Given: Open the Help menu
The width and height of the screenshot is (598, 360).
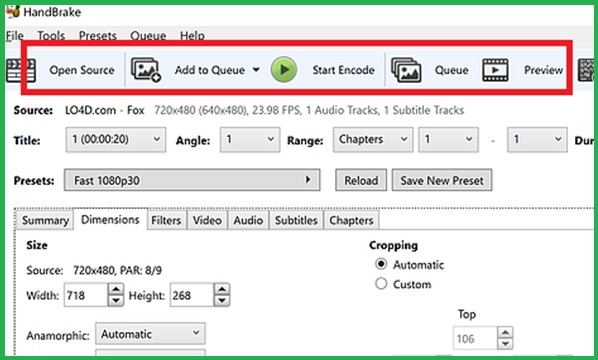Looking at the screenshot, I should (x=192, y=36).
